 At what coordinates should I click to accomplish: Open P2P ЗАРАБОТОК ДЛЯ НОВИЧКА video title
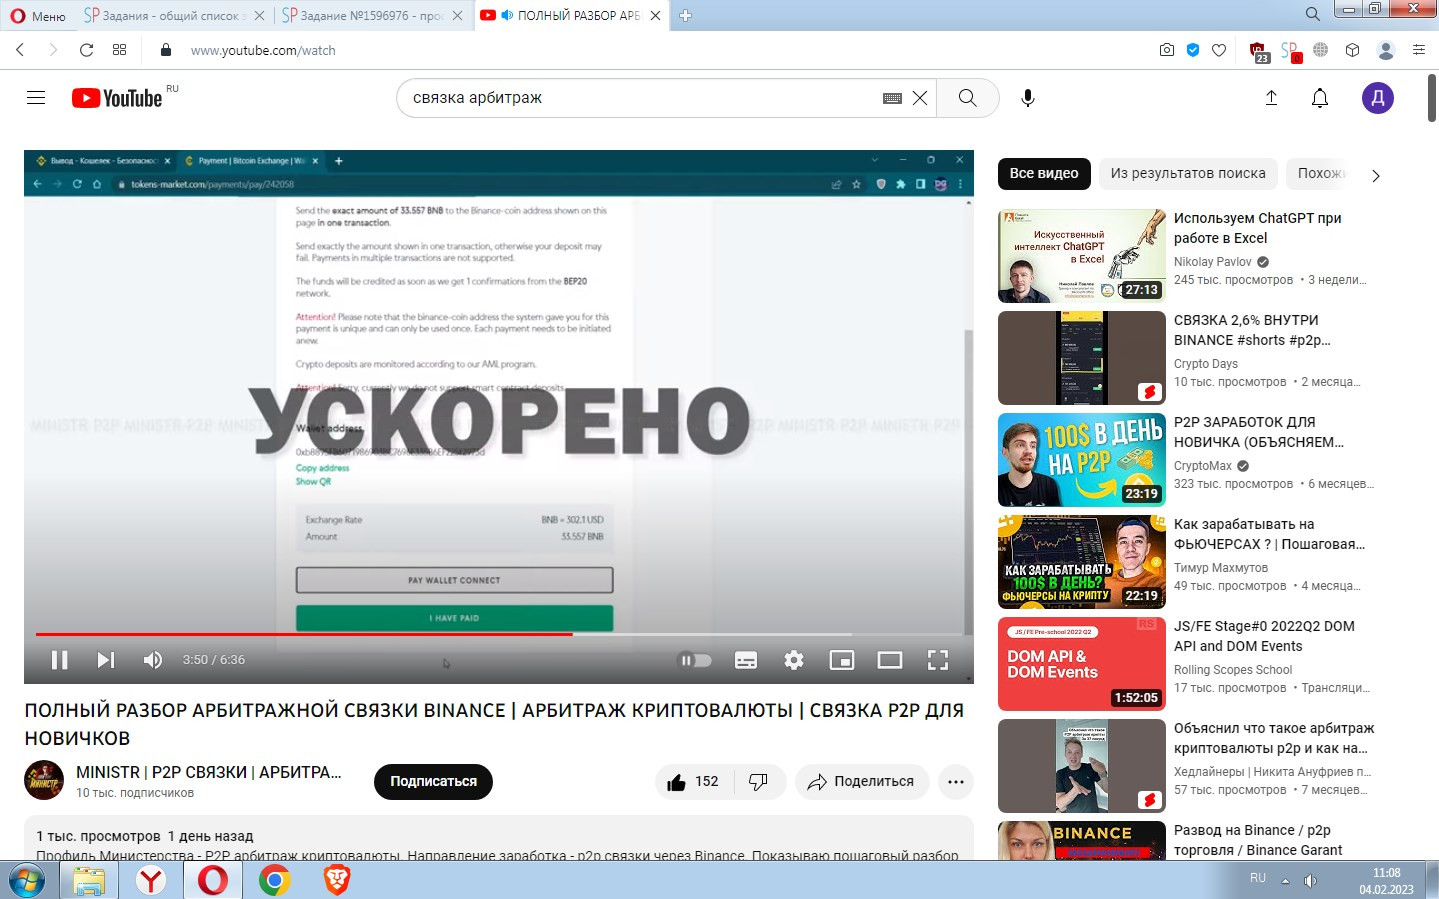click(x=1258, y=432)
